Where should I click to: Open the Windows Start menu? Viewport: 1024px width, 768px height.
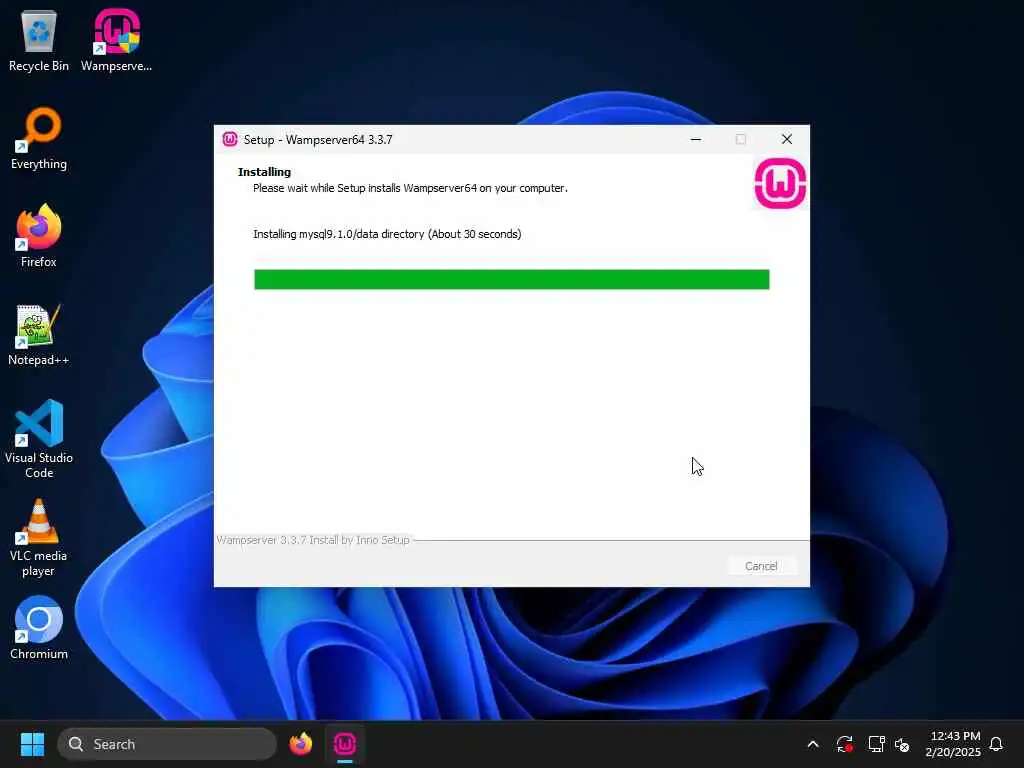pos(32,744)
